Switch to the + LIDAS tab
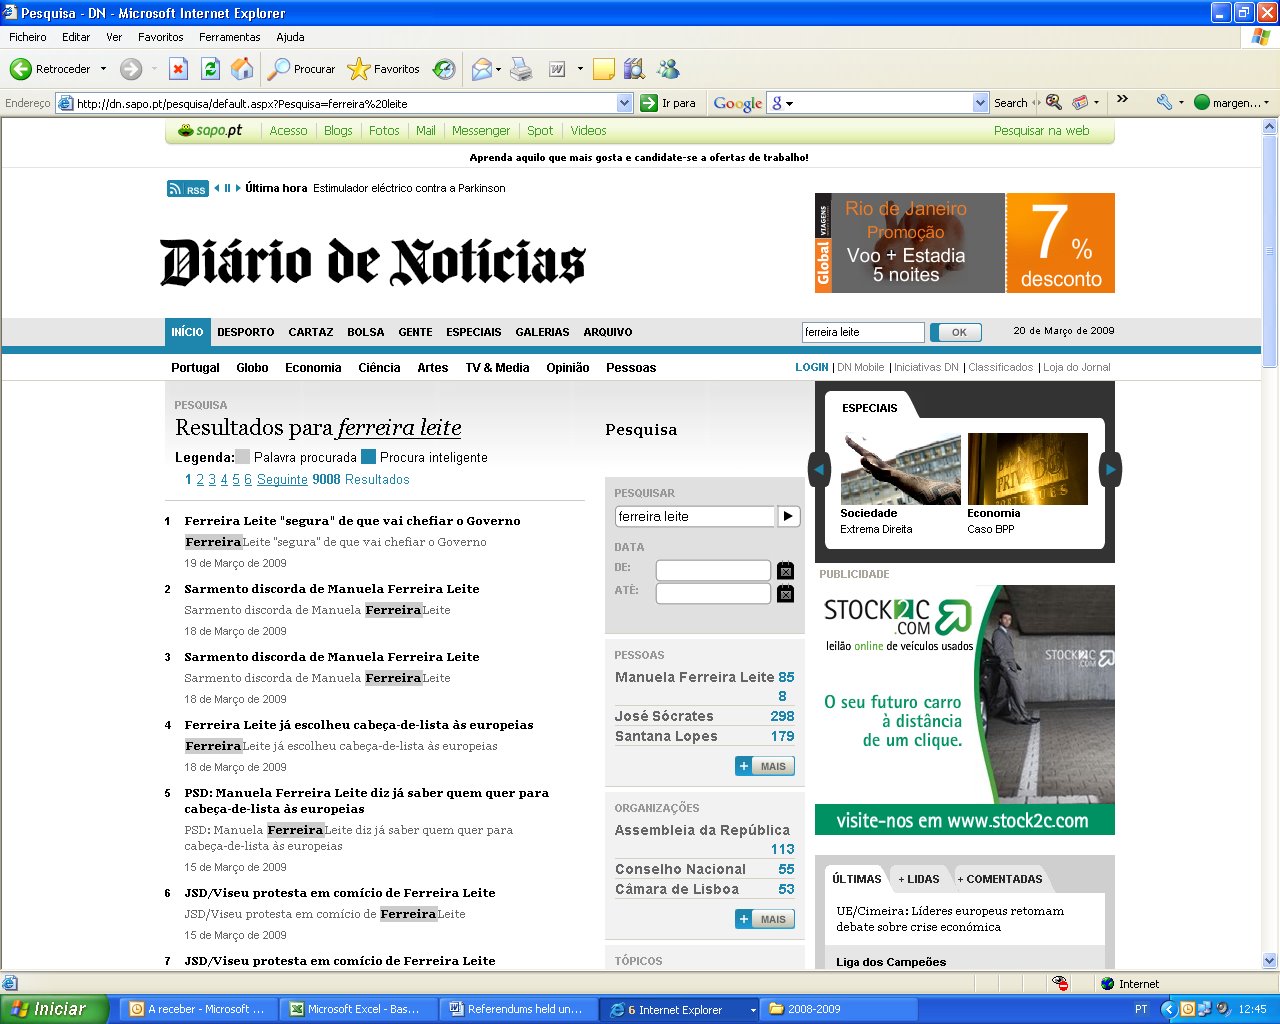 click(x=919, y=879)
